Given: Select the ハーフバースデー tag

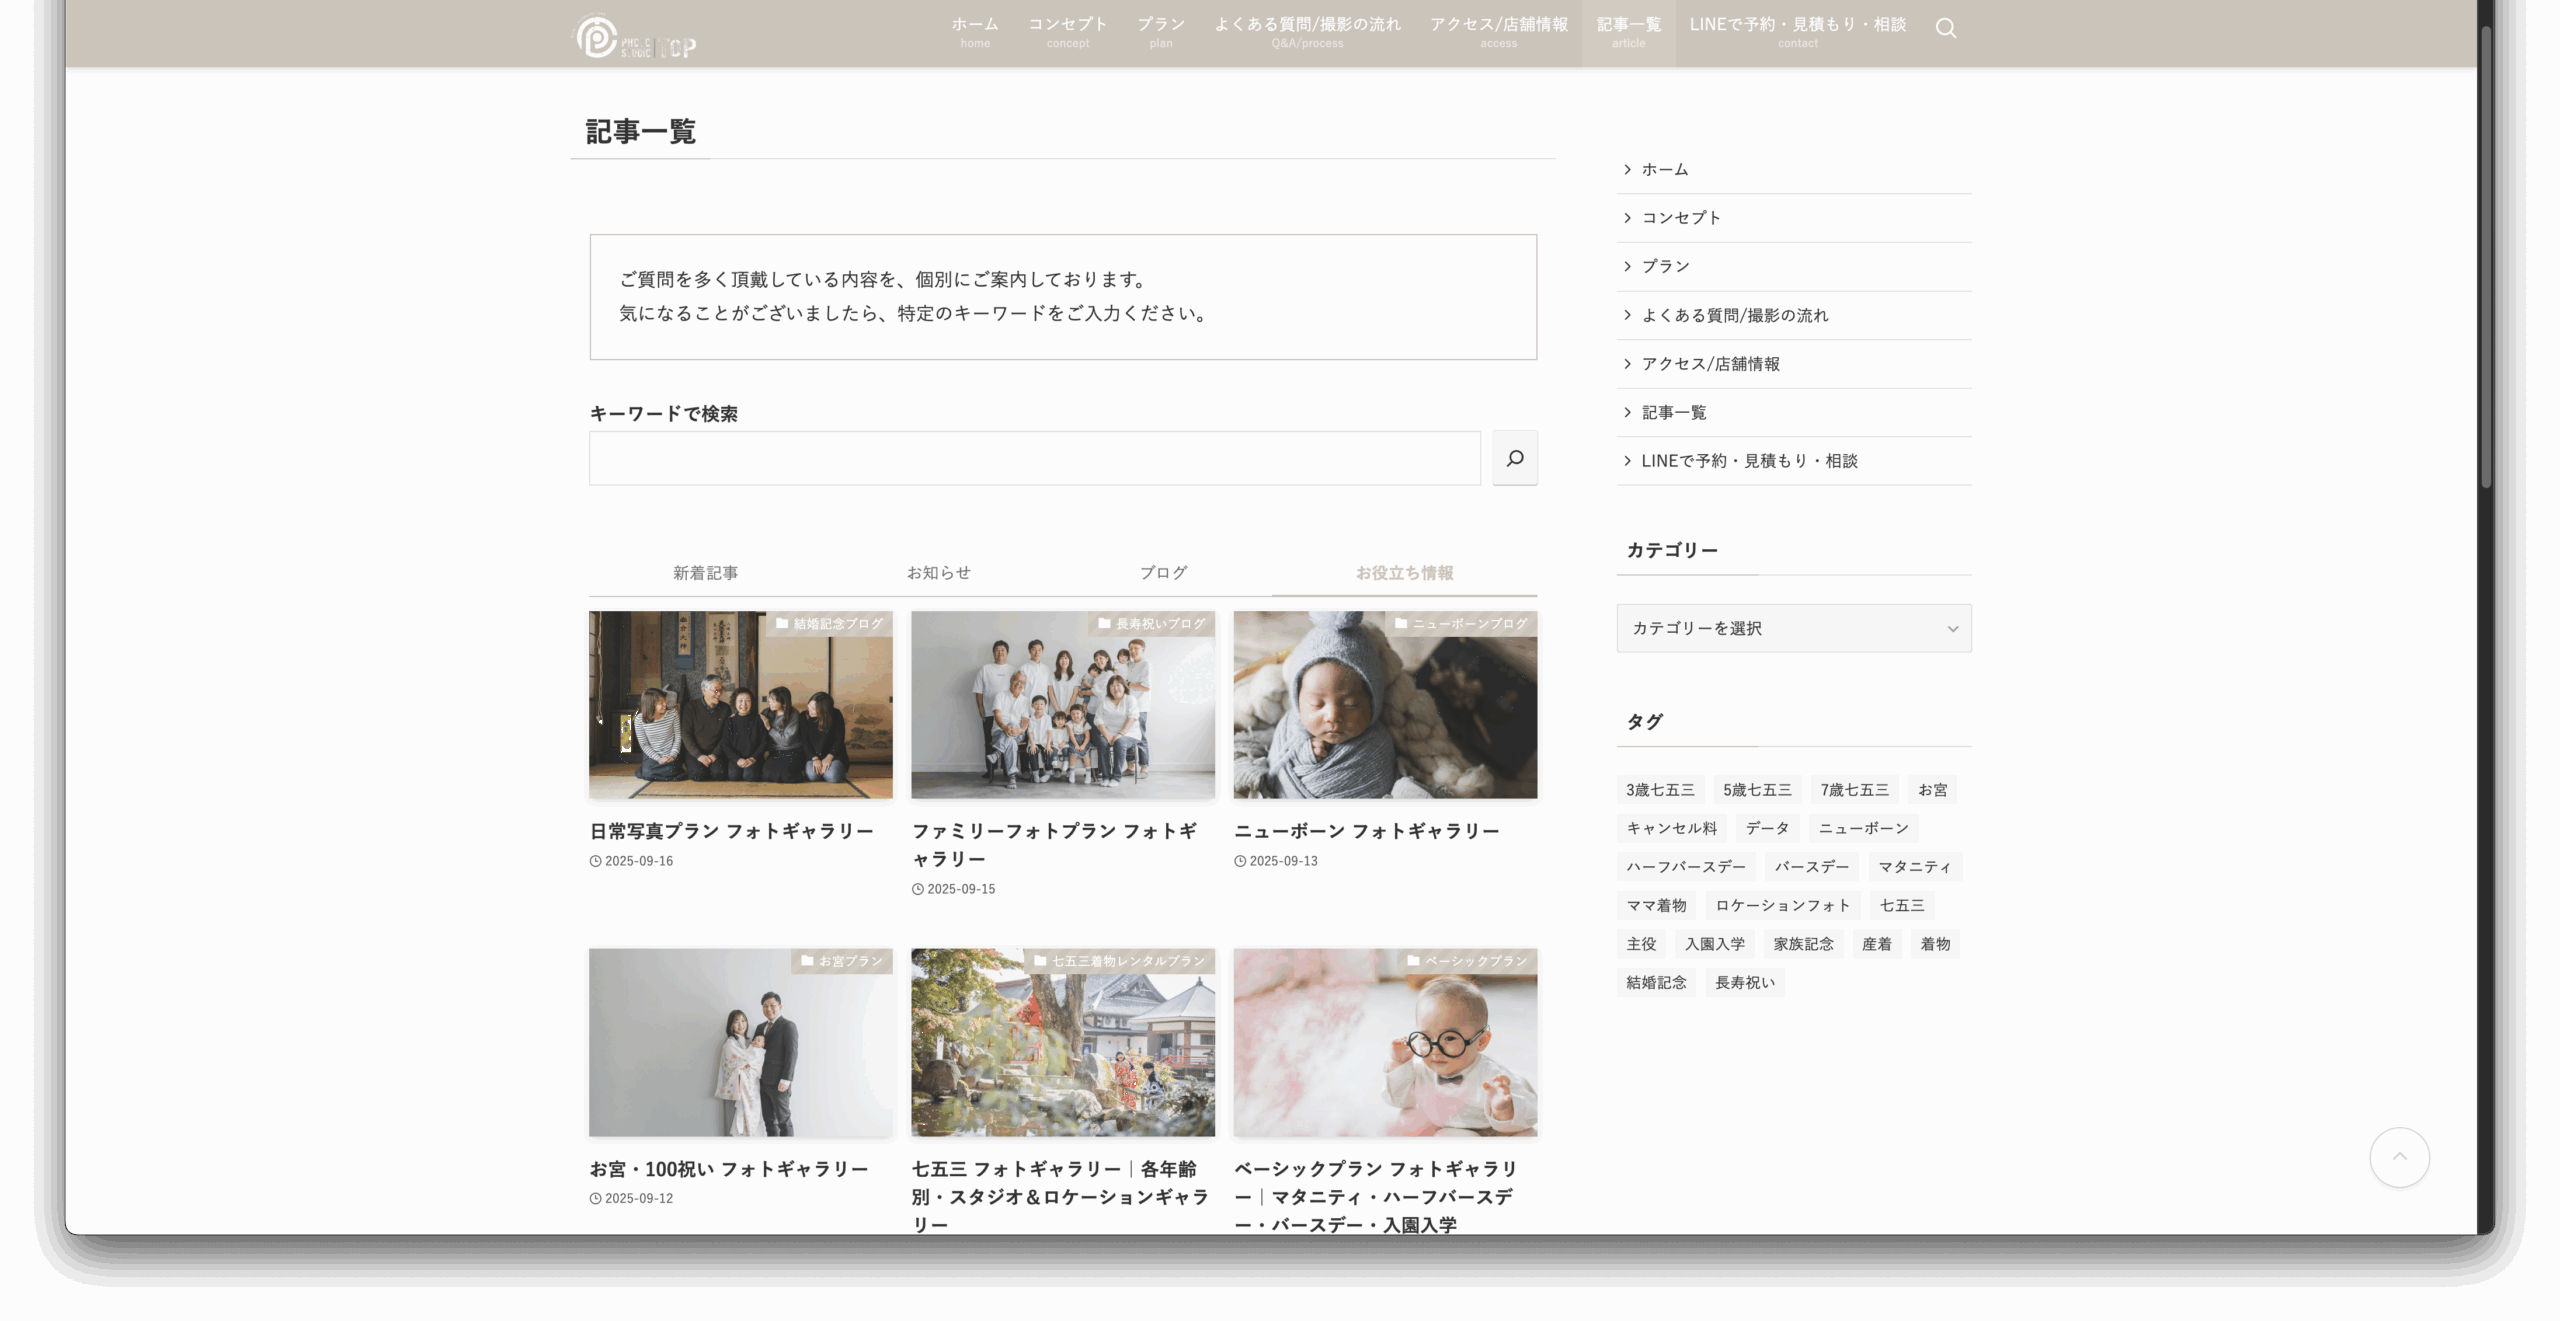Looking at the screenshot, I should (1686, 867).
